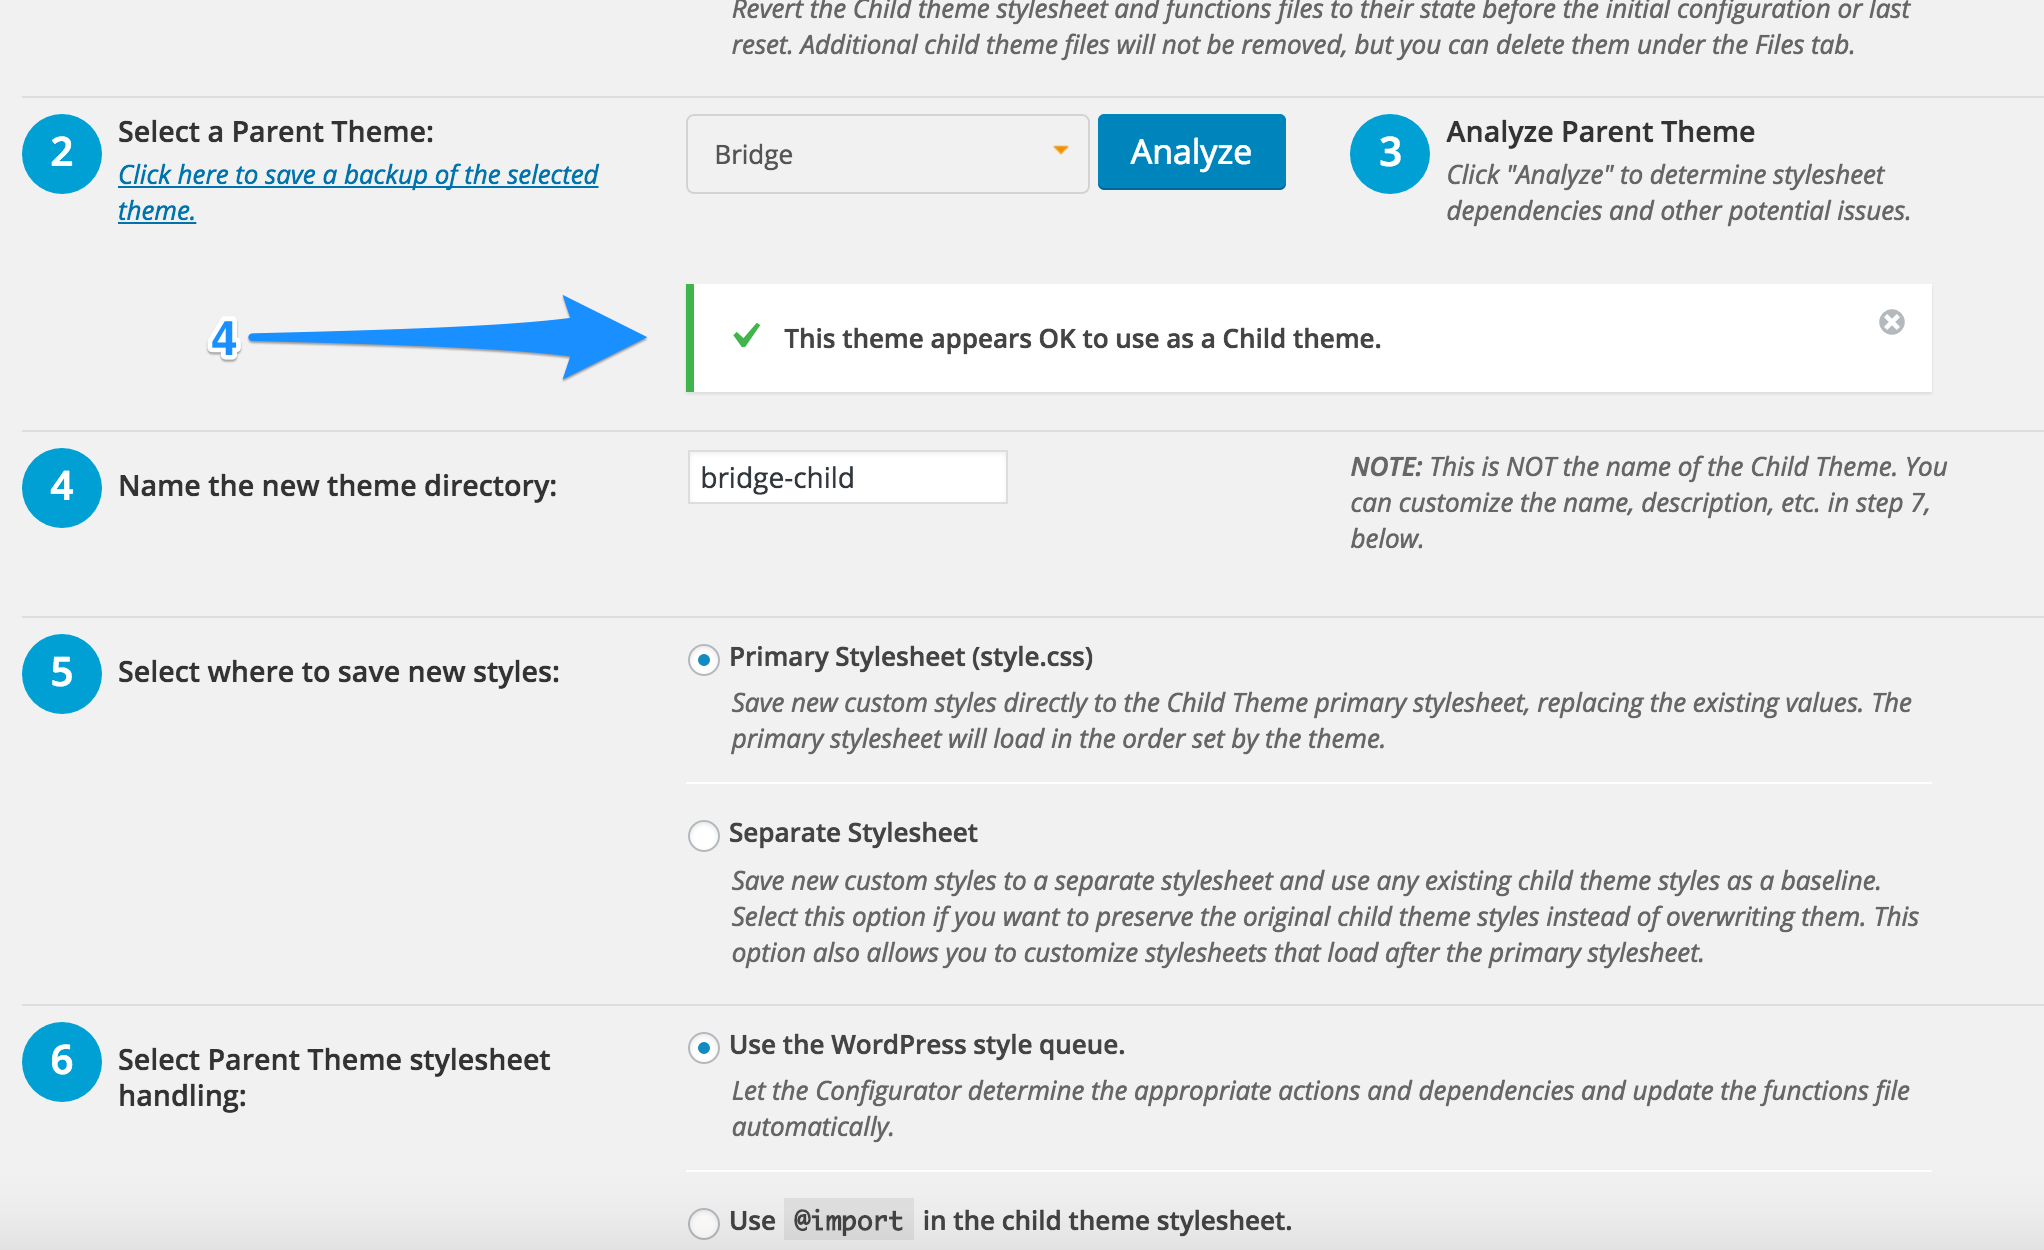Screen dimensions: 2044x1250
Task: Click 'Save new custom styles directly' description
Action: 1321,720
